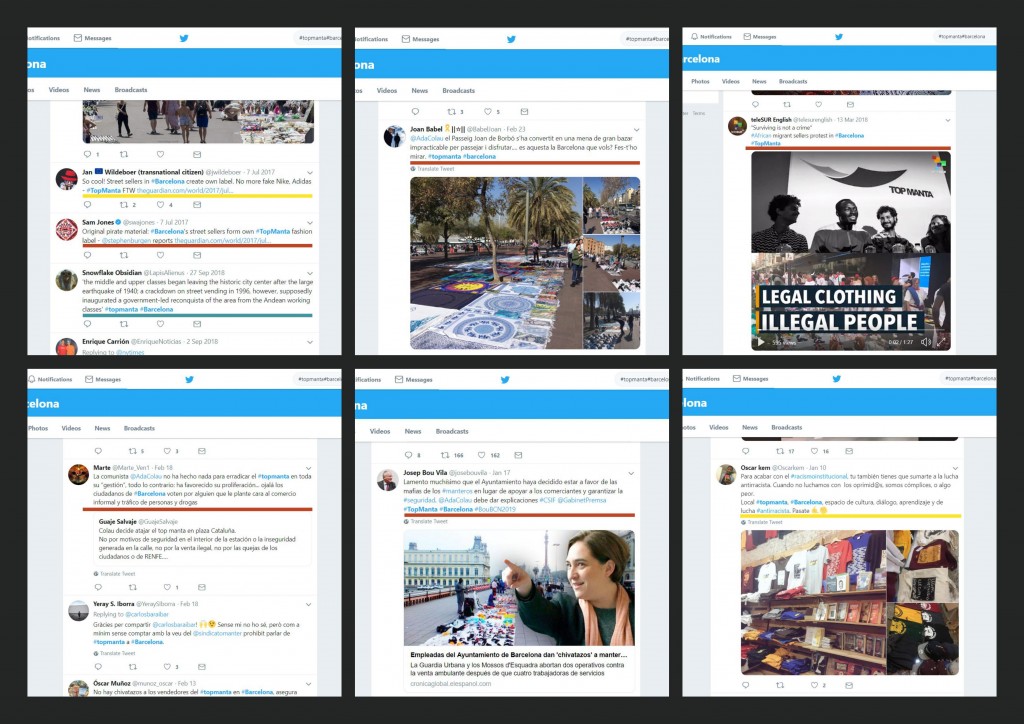Expand teleSUR video to fullscreen
The image size is (1024, 724).
coord(940,342)
